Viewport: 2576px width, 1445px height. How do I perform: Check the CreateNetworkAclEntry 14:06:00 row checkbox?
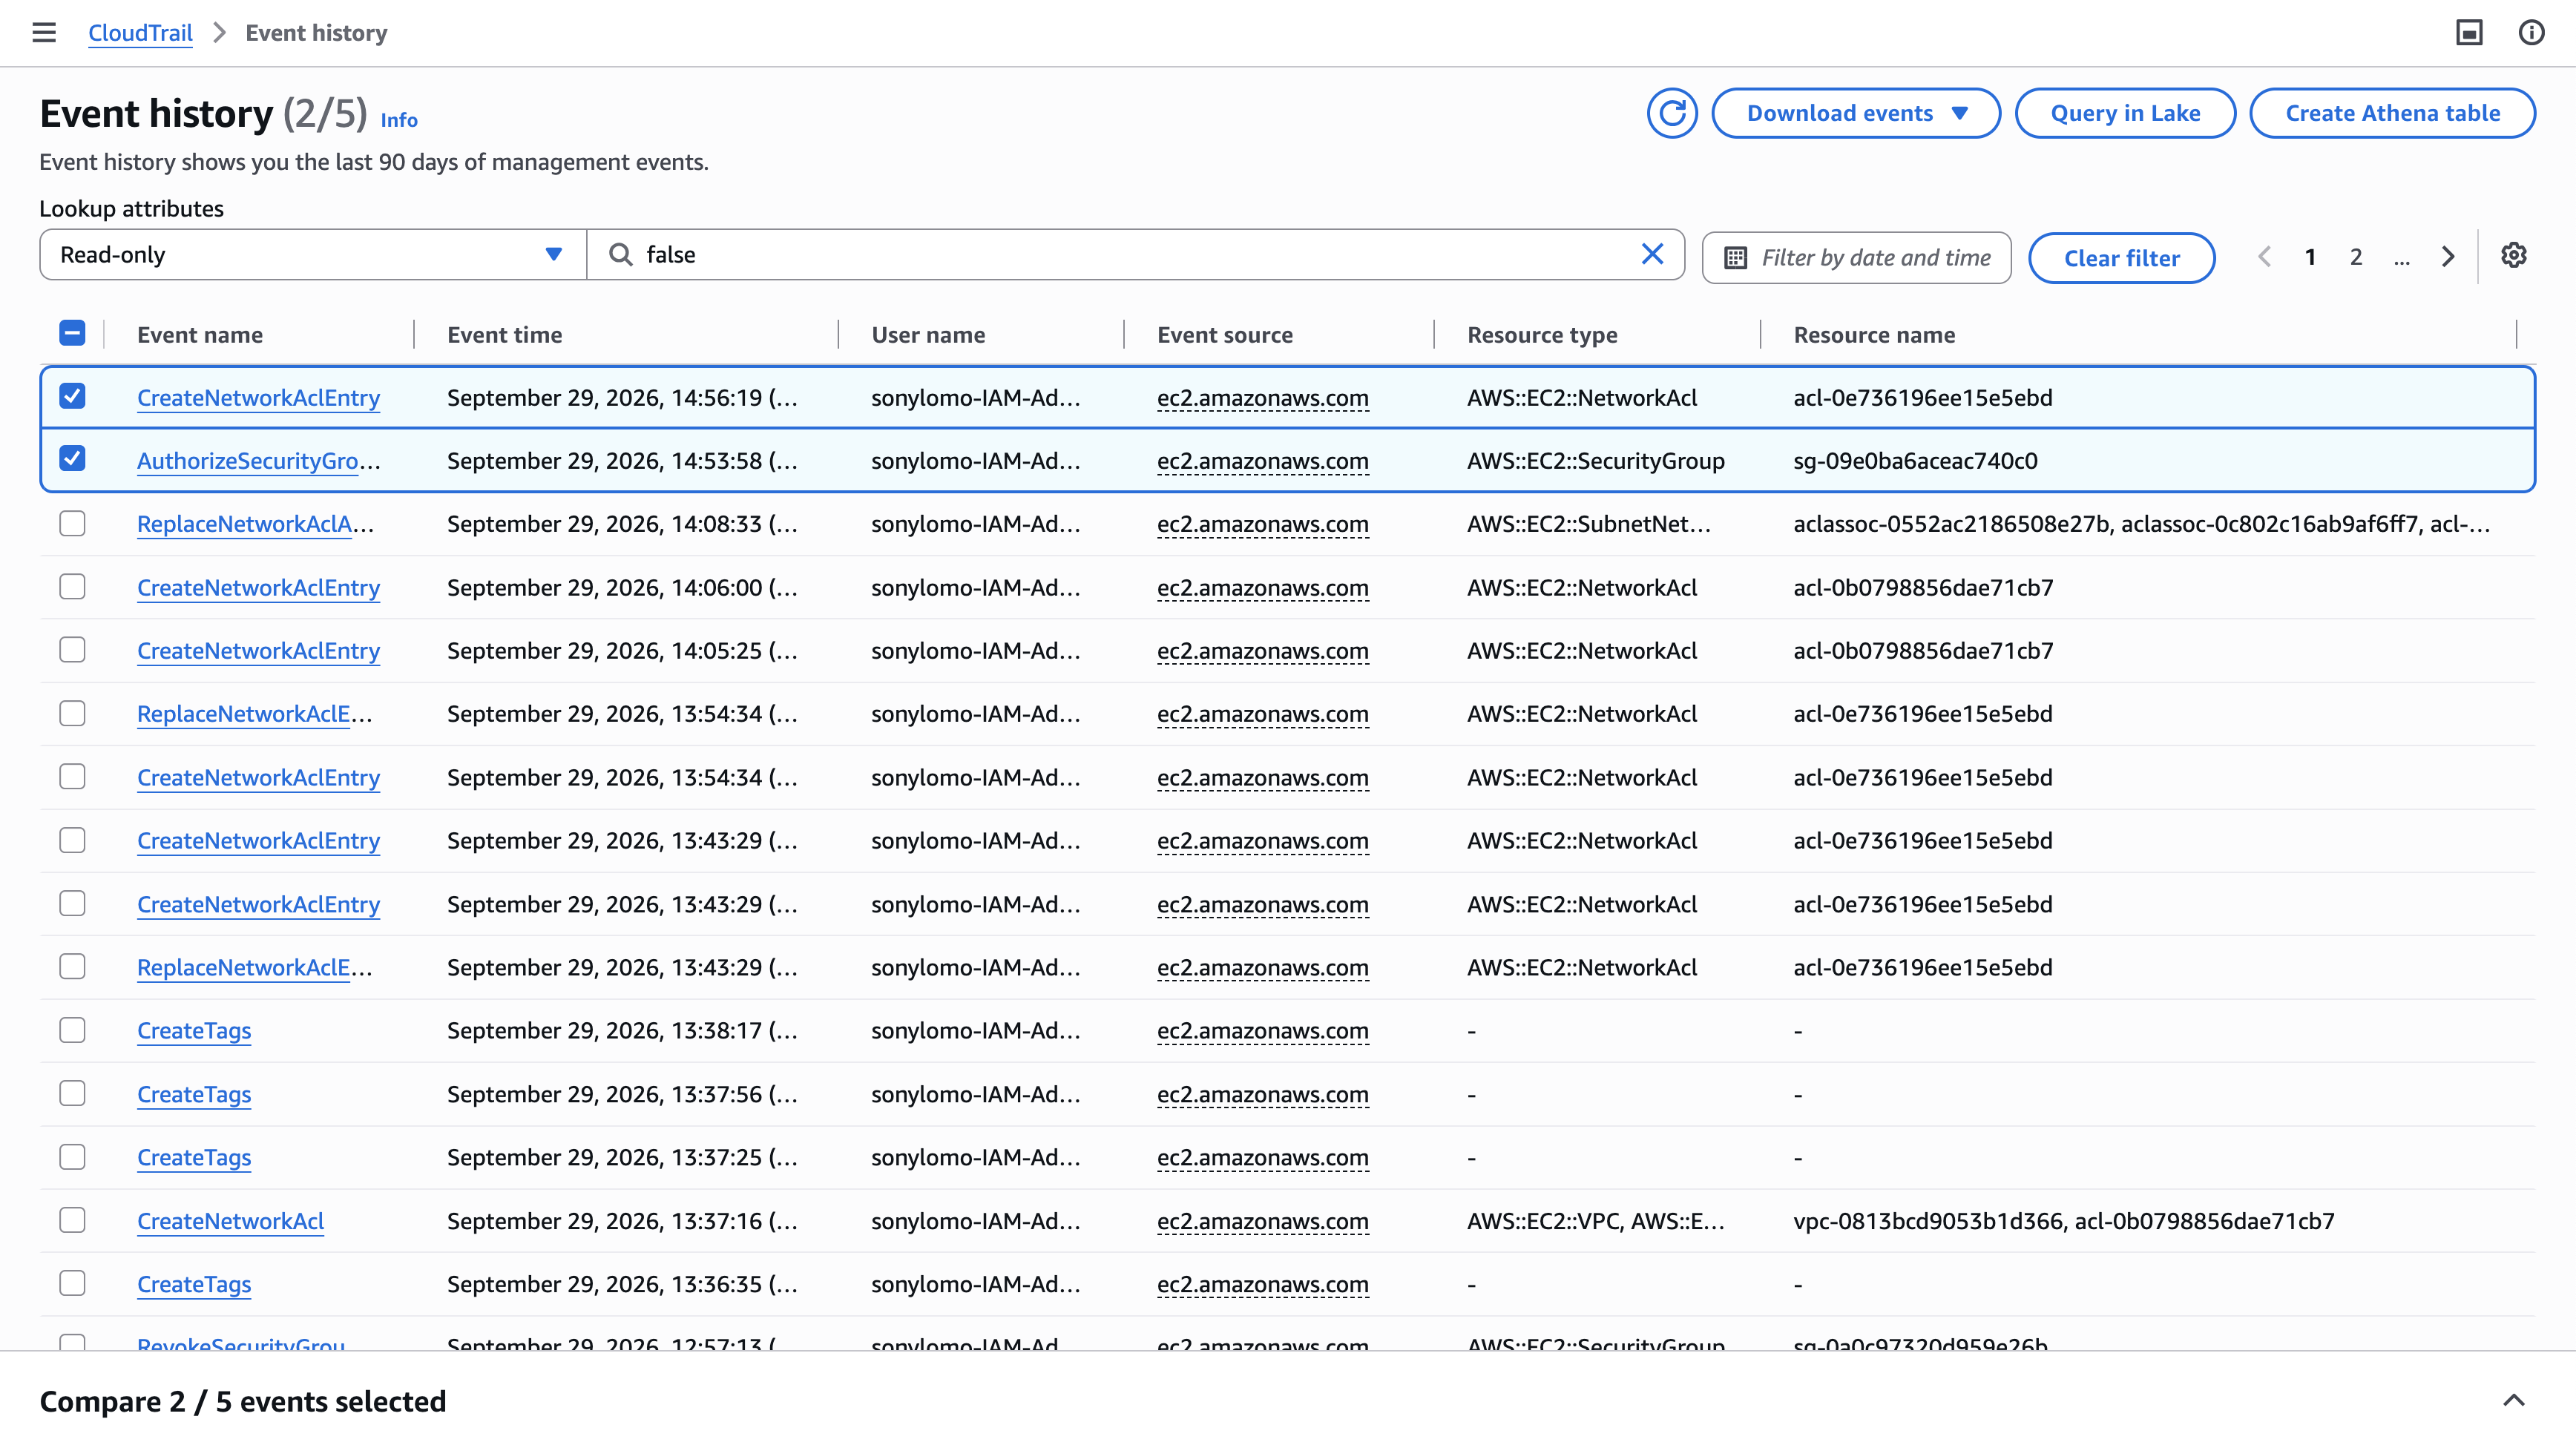tap(72, 586)
